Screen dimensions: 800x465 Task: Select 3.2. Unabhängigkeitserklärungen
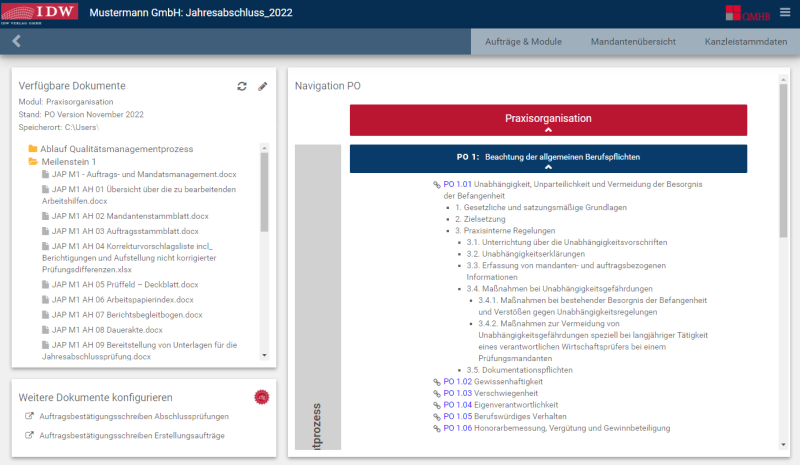(x=526, y=254)
